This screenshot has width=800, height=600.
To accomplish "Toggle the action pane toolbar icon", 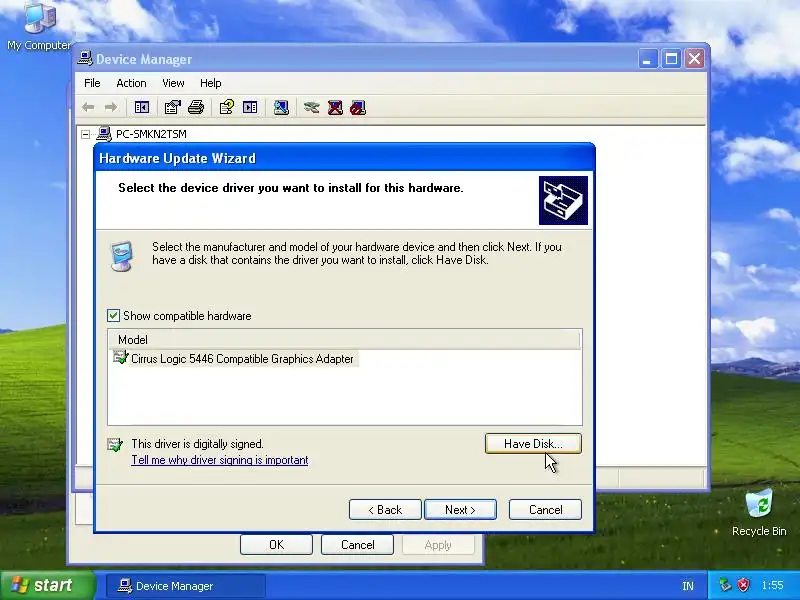I will coord(250,108).
